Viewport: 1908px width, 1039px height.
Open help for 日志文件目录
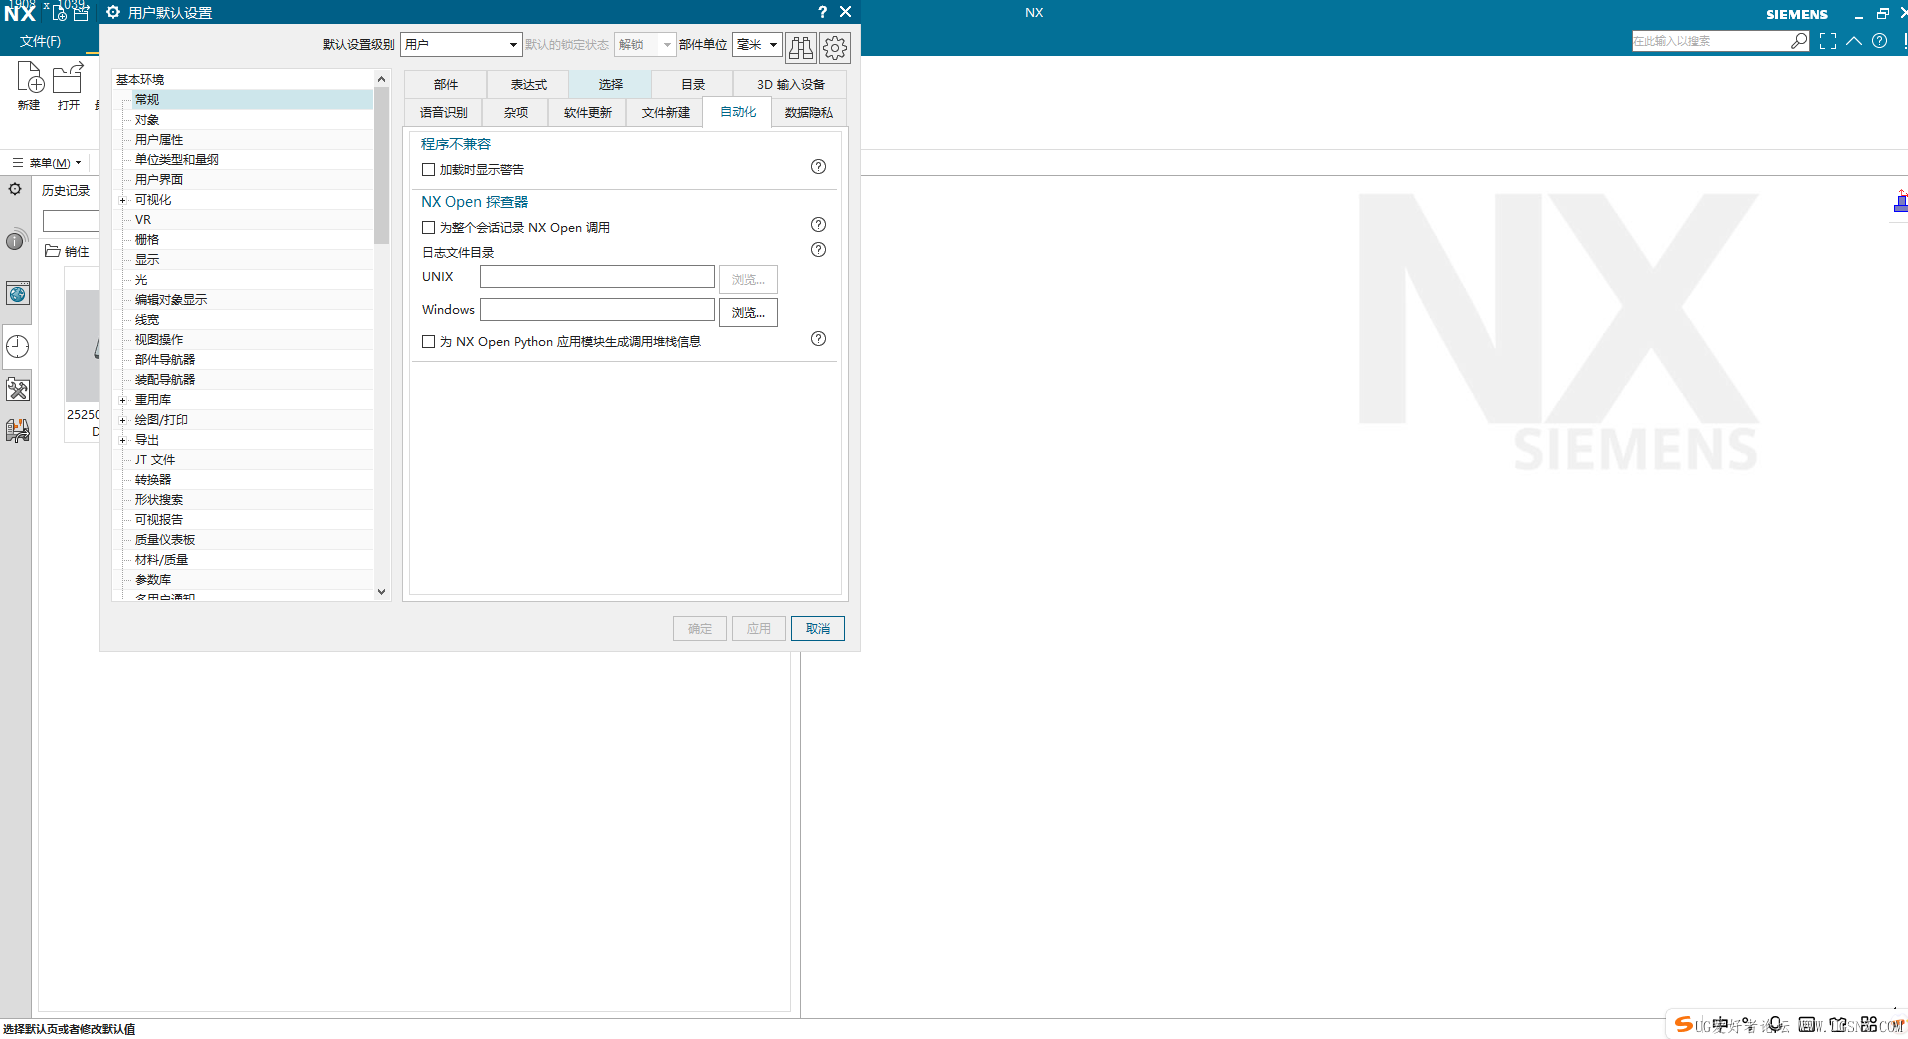click(x=818, y=250)
